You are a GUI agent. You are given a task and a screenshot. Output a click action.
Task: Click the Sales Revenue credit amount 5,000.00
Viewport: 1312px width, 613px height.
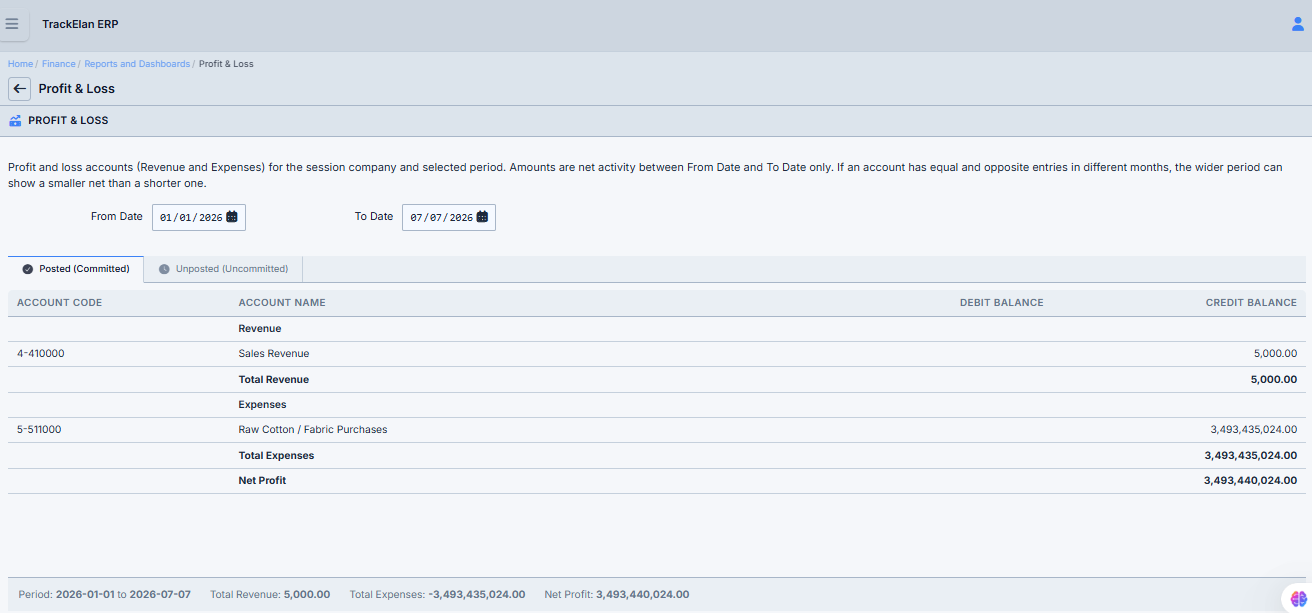coord(1275,354)
